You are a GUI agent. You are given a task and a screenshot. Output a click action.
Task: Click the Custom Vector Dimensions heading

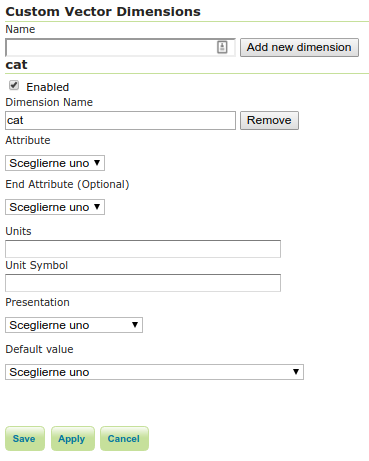click(x=103, y=12)
